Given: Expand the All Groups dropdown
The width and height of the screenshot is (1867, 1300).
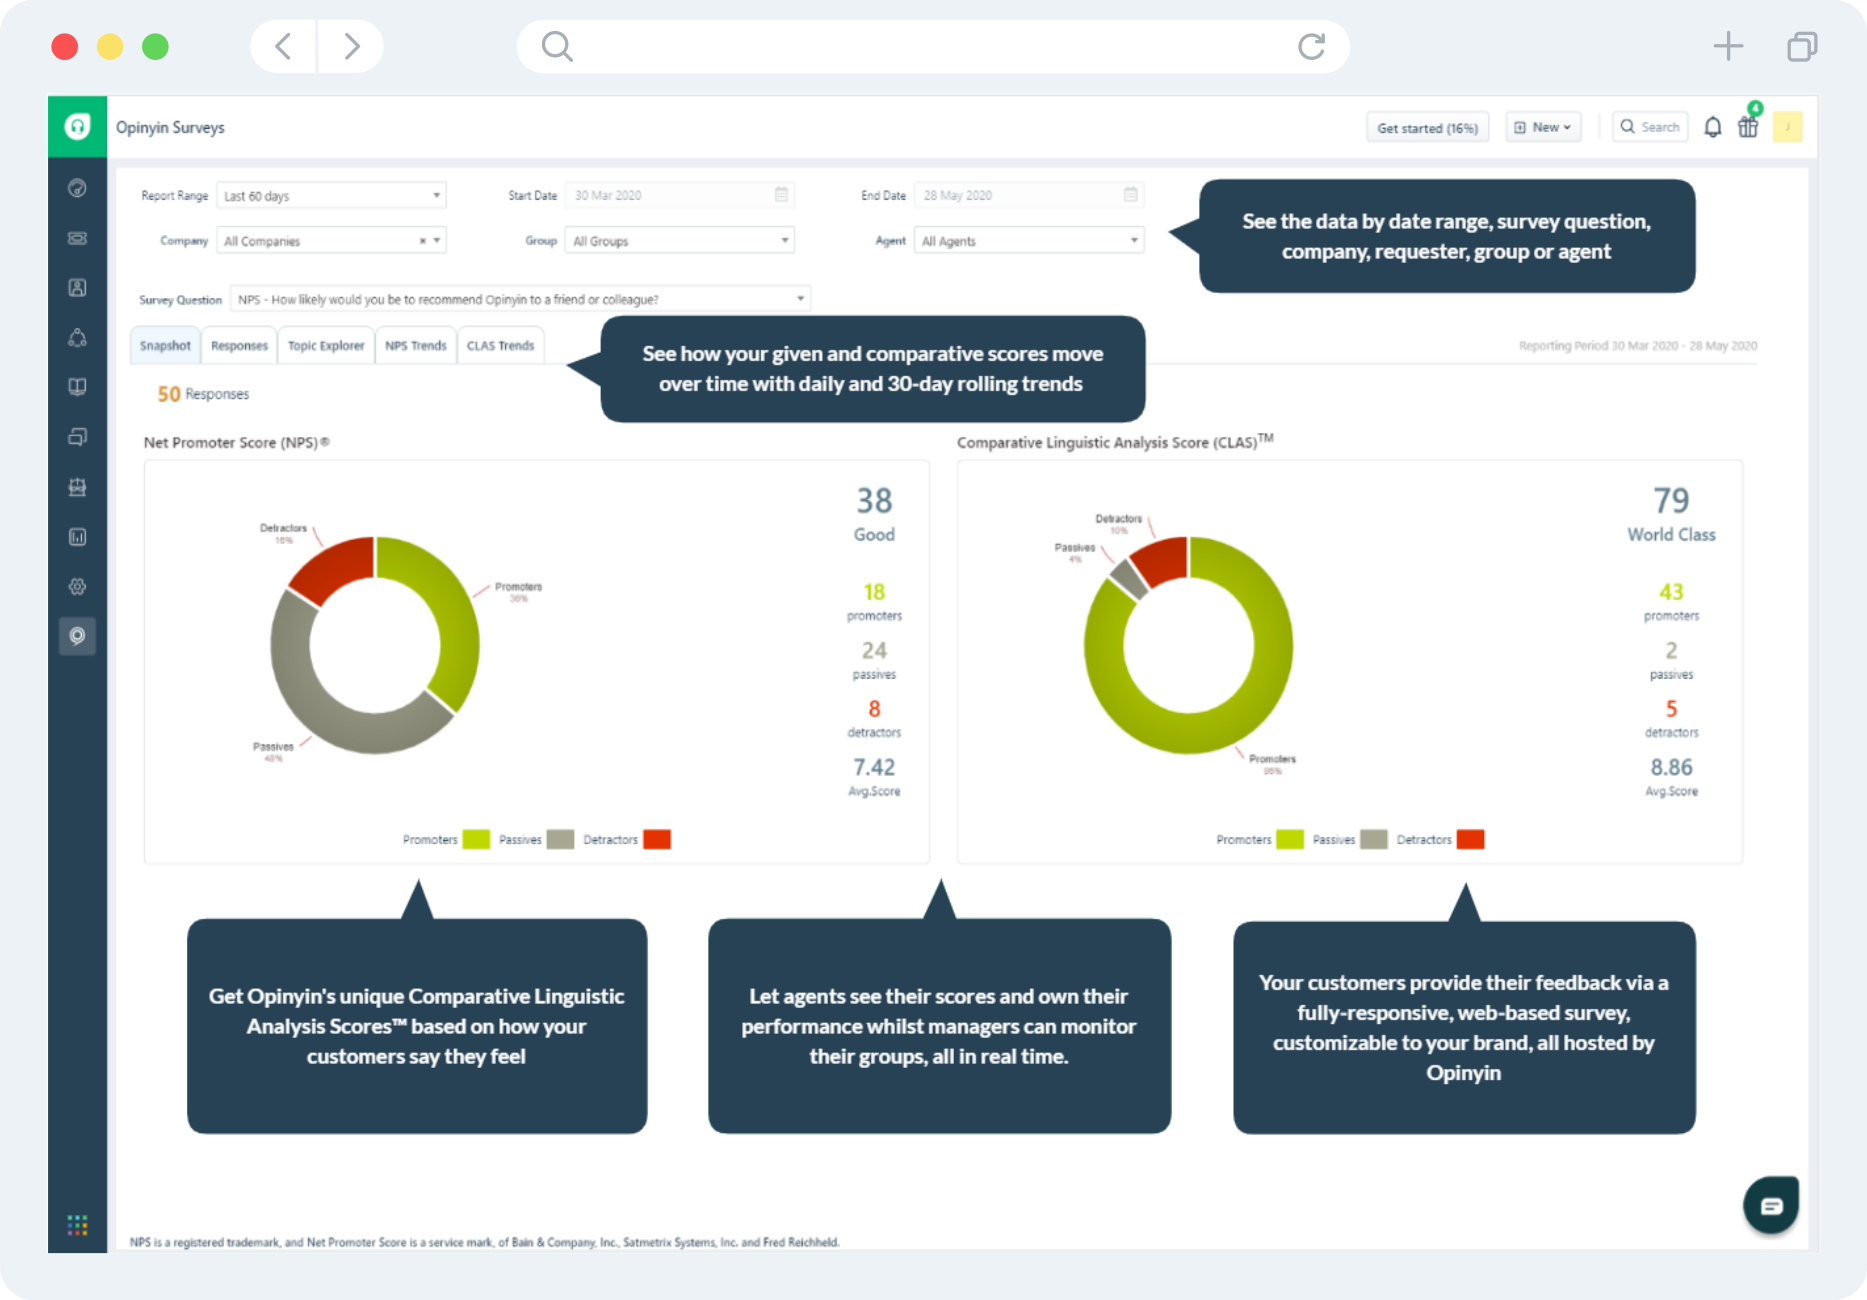Looking at the screenshot, I should click(680, 241).
